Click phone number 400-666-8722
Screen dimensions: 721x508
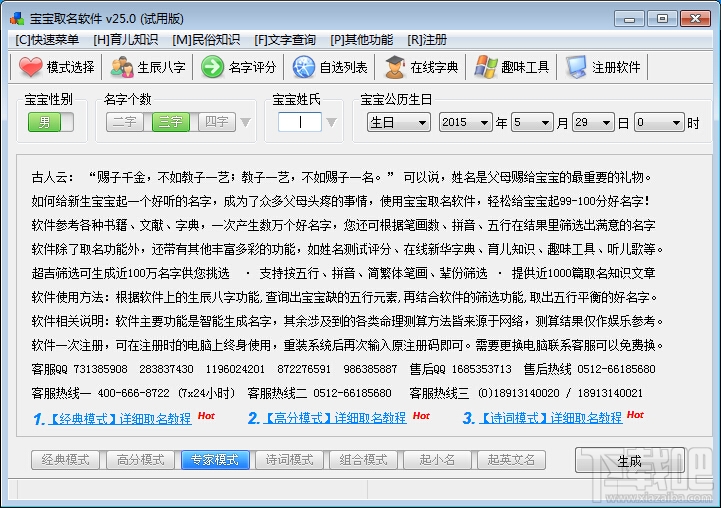pos(133,393)
